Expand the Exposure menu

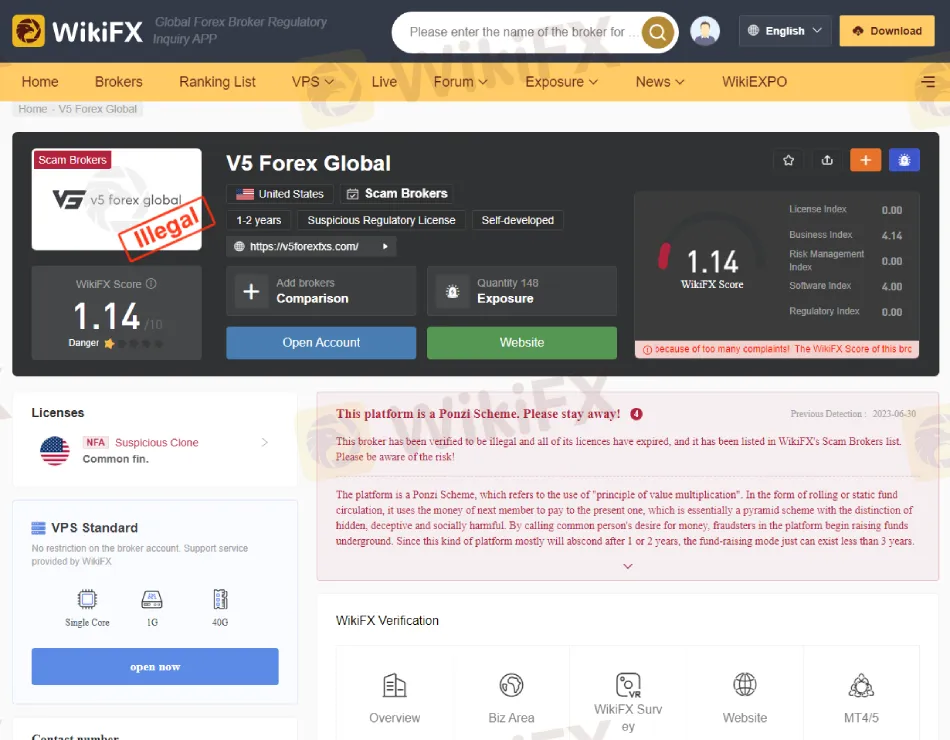pos(562,81)
